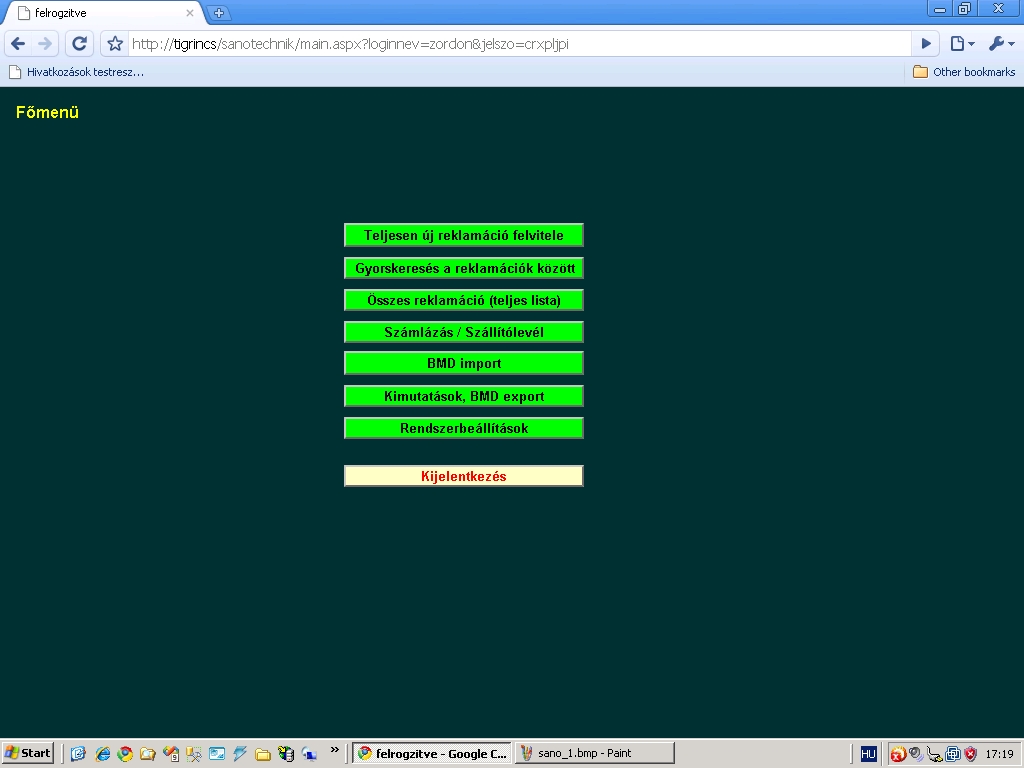Image resolution: width=1024 pixels, height=768 pixels.
Task: Click Kimutatások, BMD export button
Action: pyautogui.click(x=464, y=396)
